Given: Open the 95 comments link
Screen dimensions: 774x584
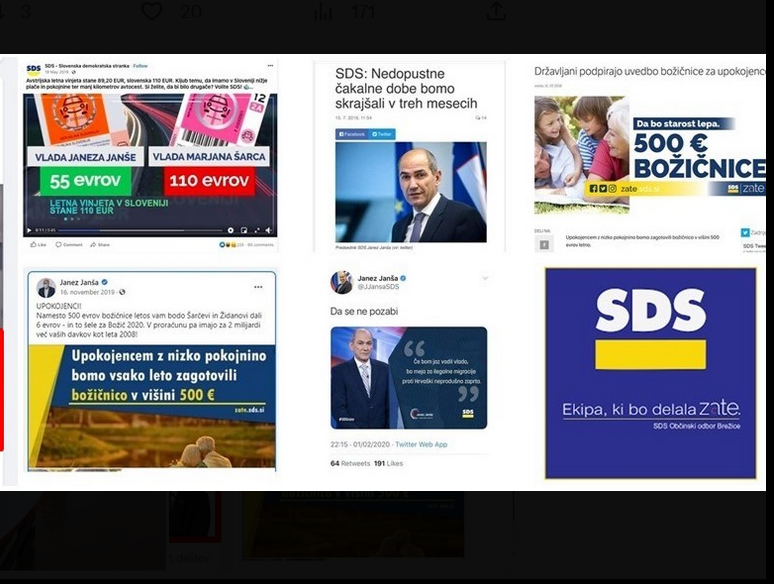Looking at the screenshot, I should click(x=260, y=244).
